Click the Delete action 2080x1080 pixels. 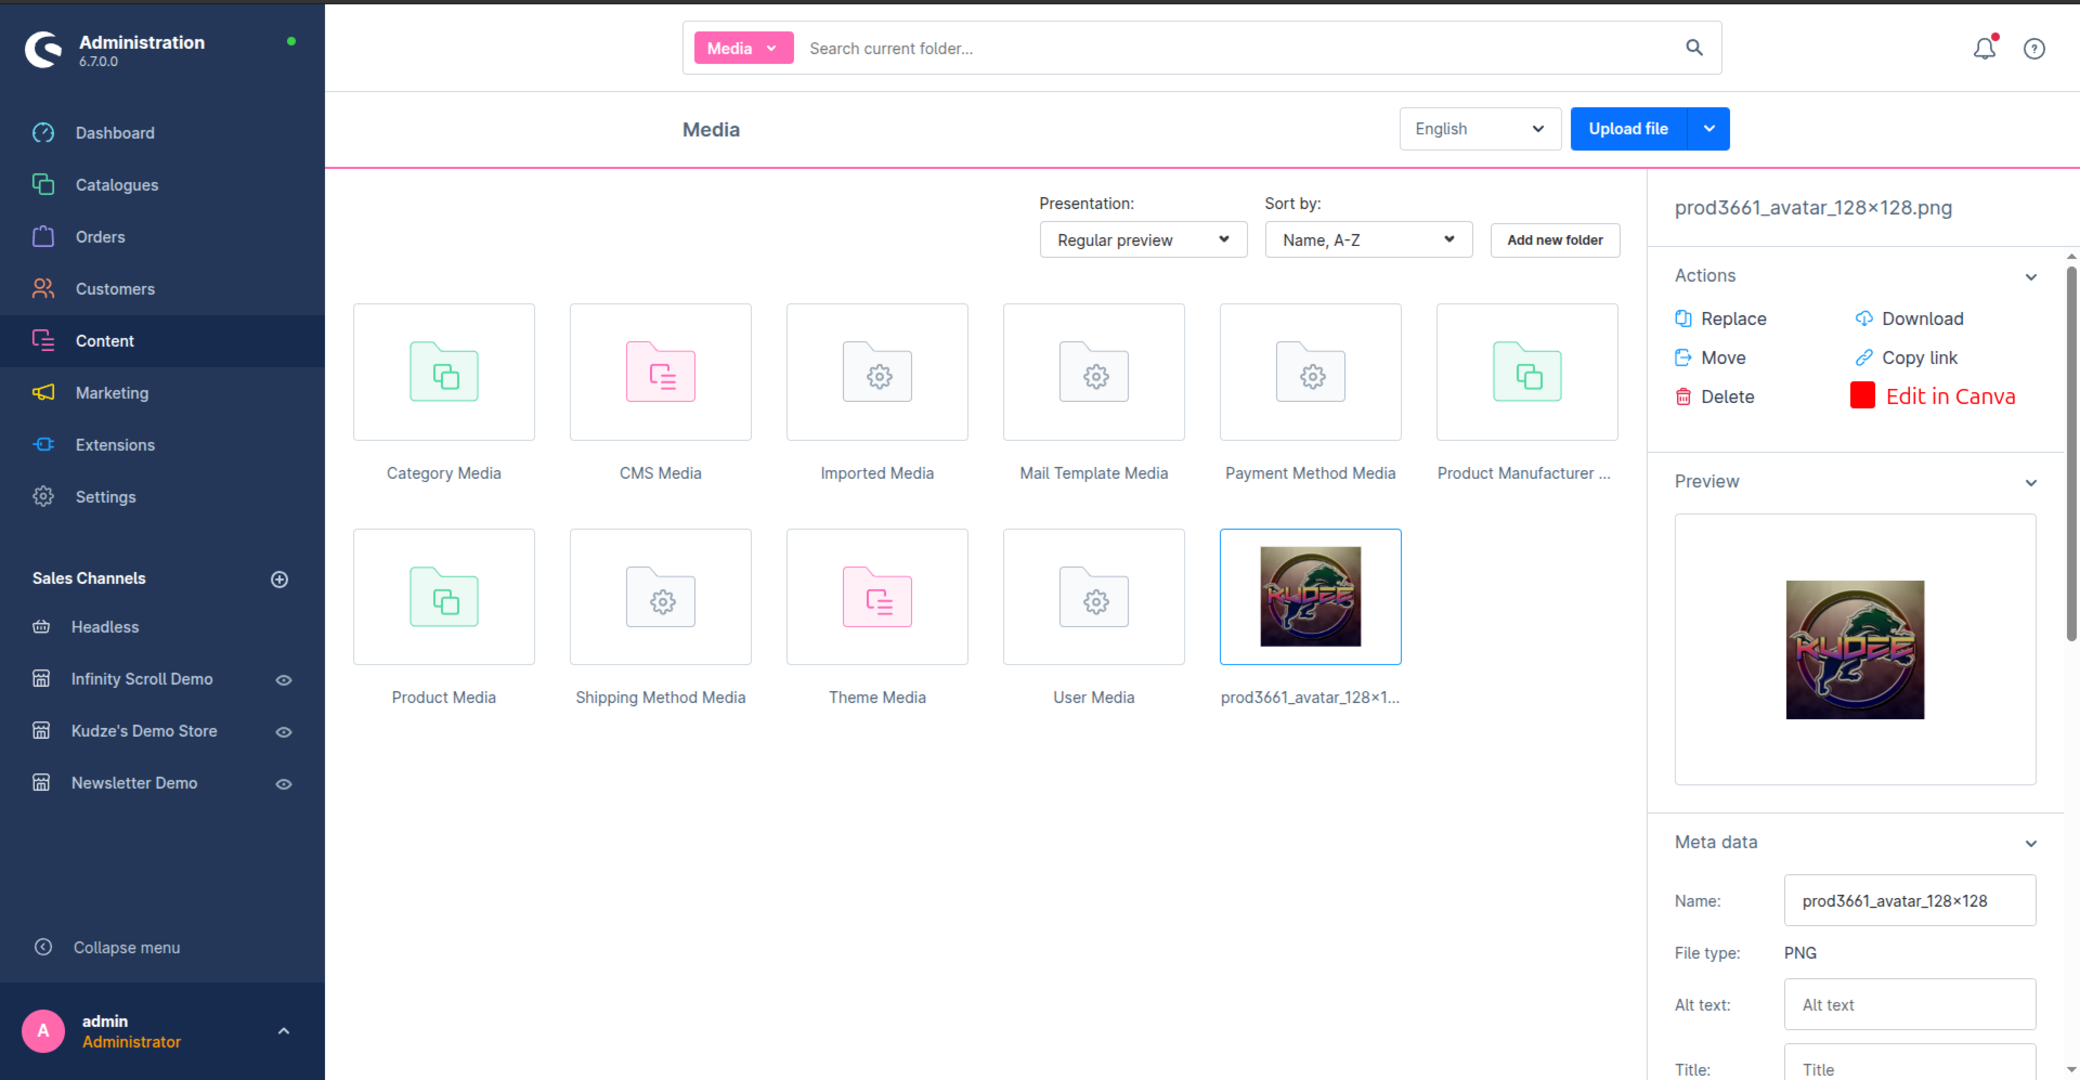coord(1715,397)
